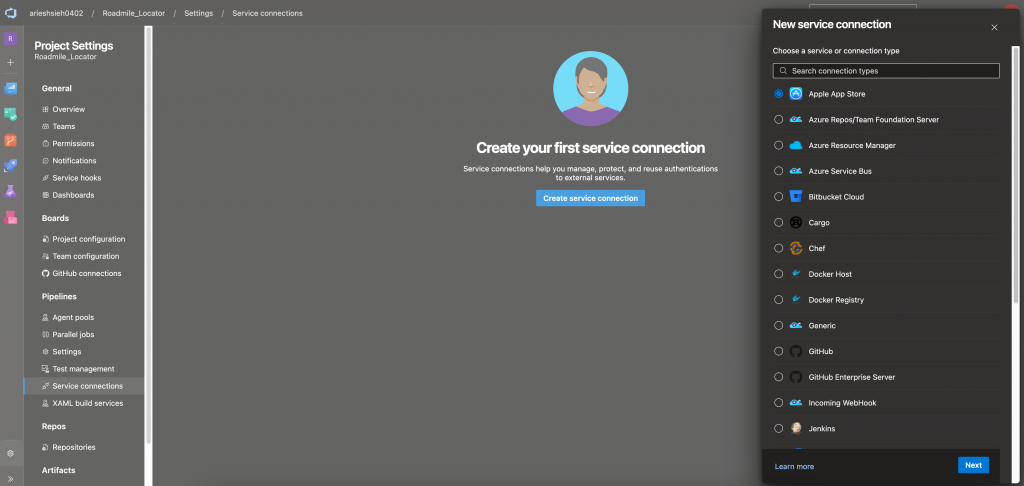Open Test management under Pipelines
Image resolution: width=1024 pixels, height=486 pixels.
coord(84,368)
